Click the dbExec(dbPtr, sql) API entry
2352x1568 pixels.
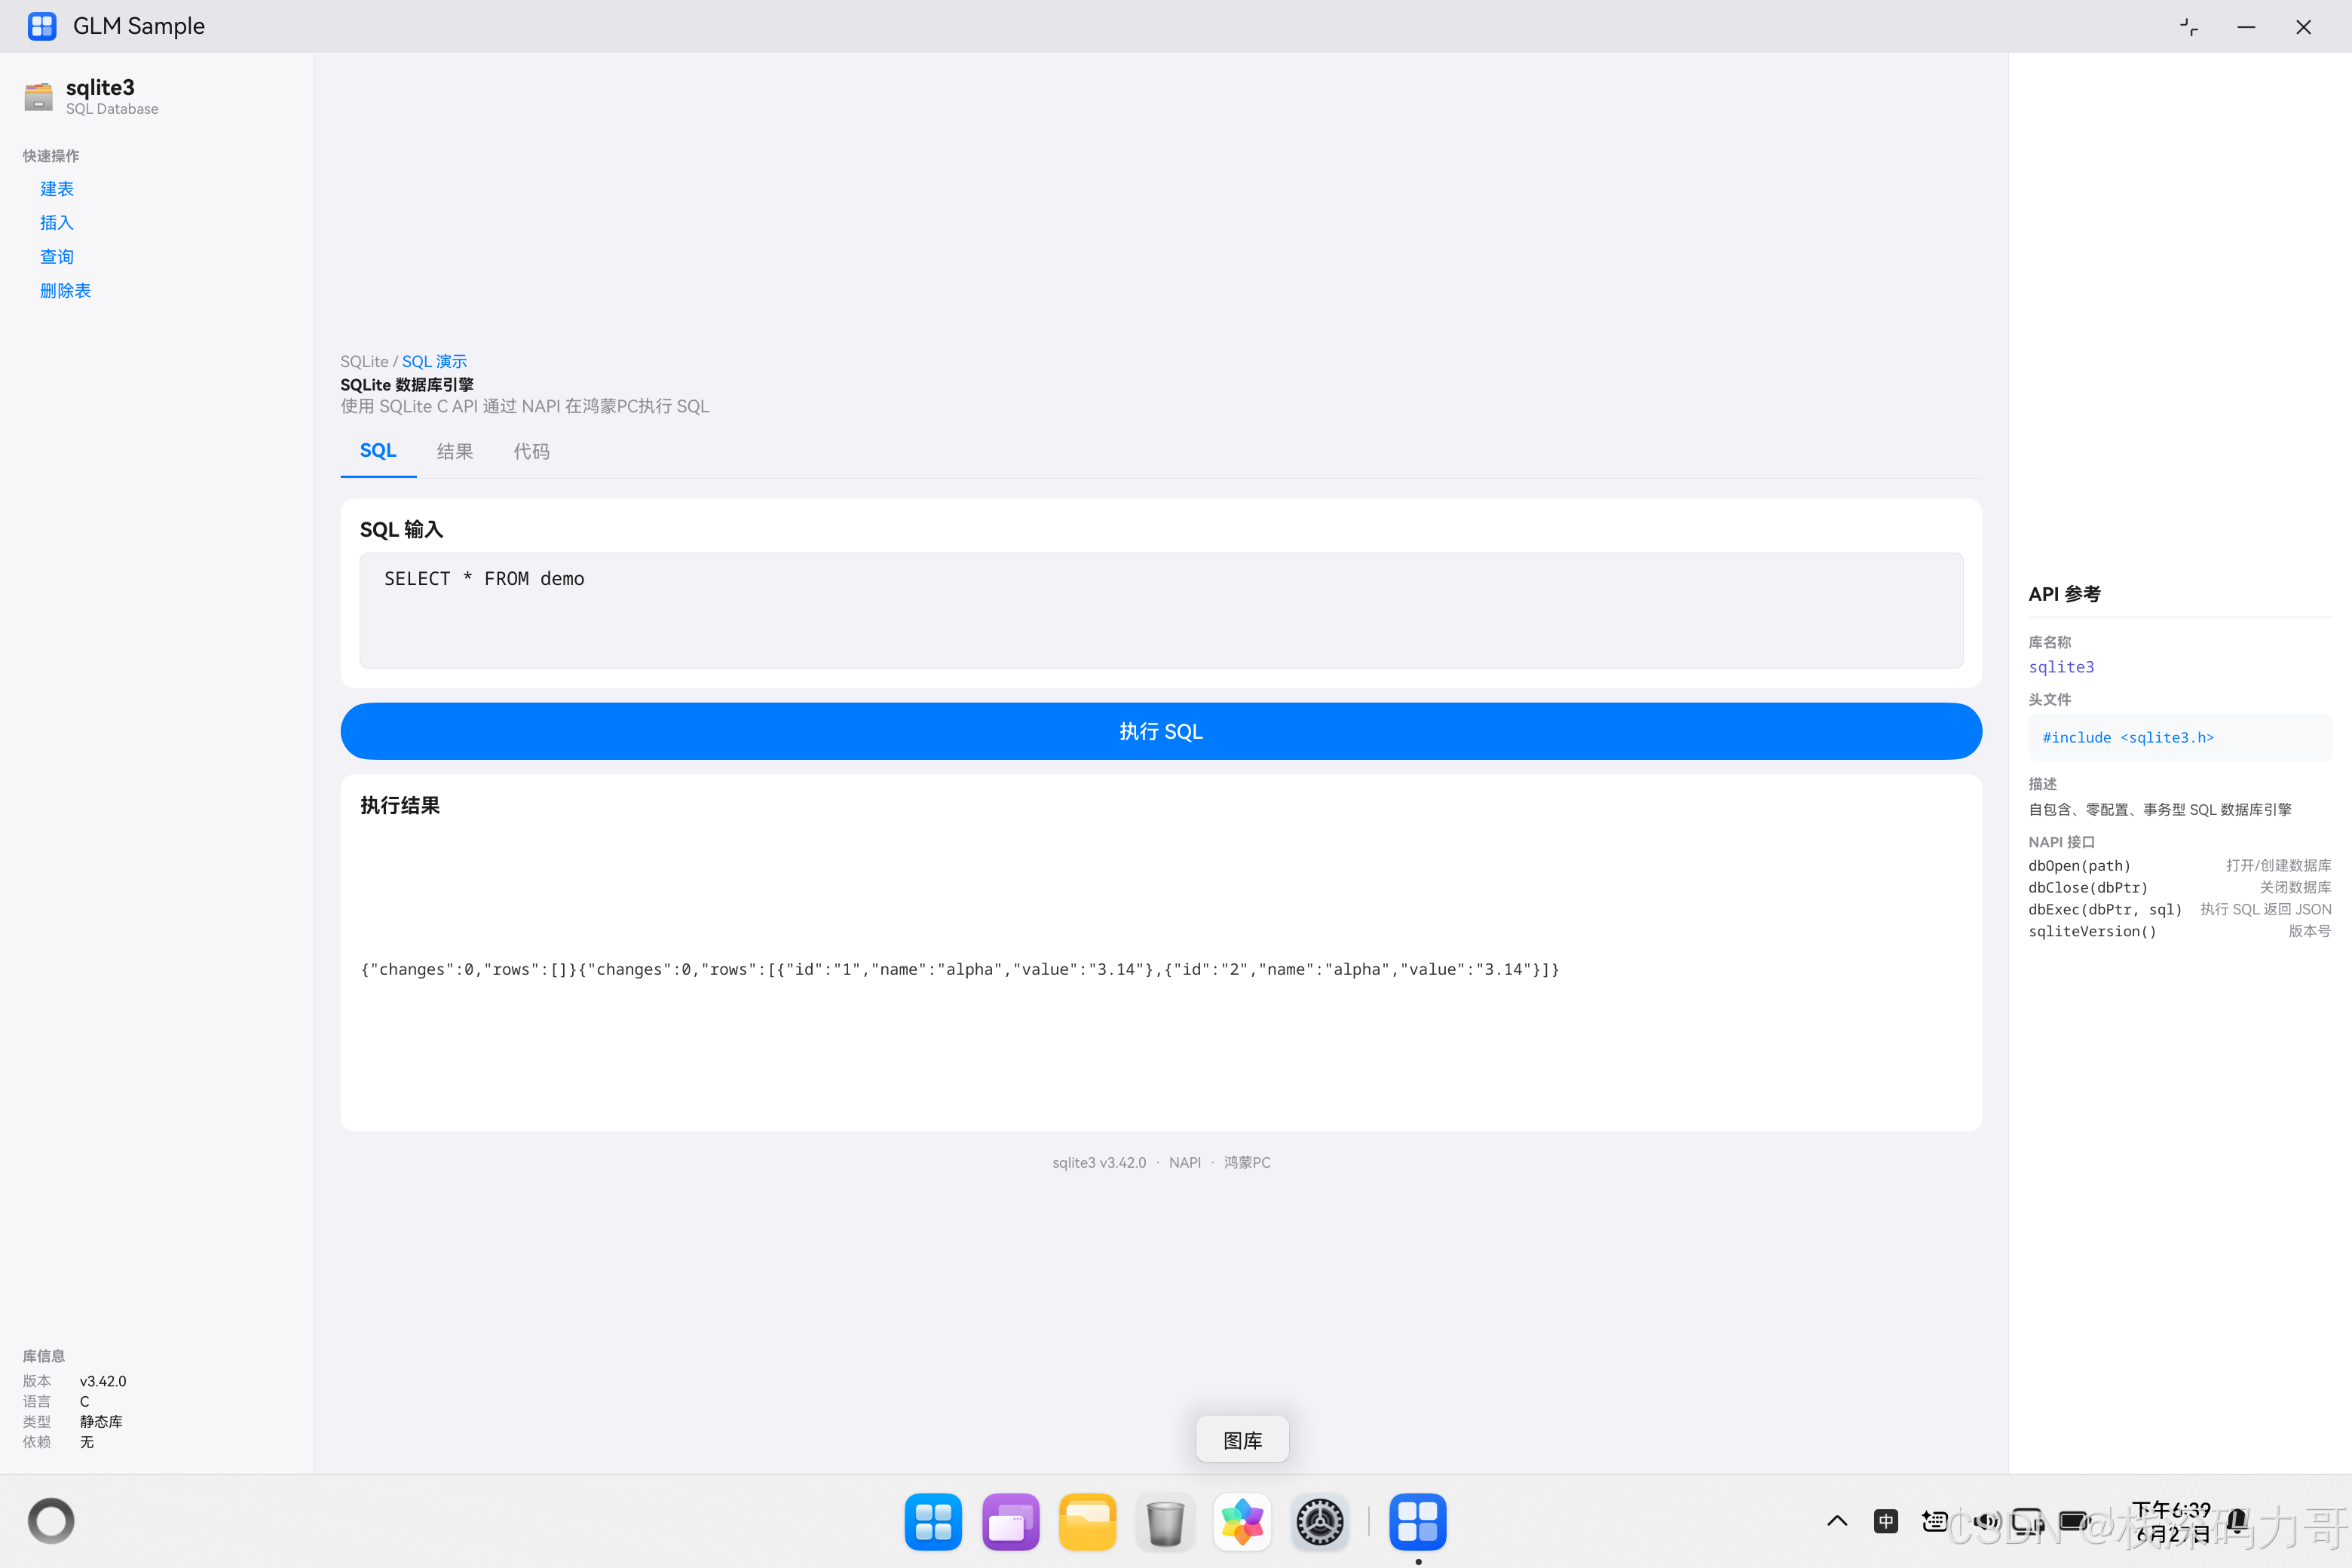click(2105, 910)
